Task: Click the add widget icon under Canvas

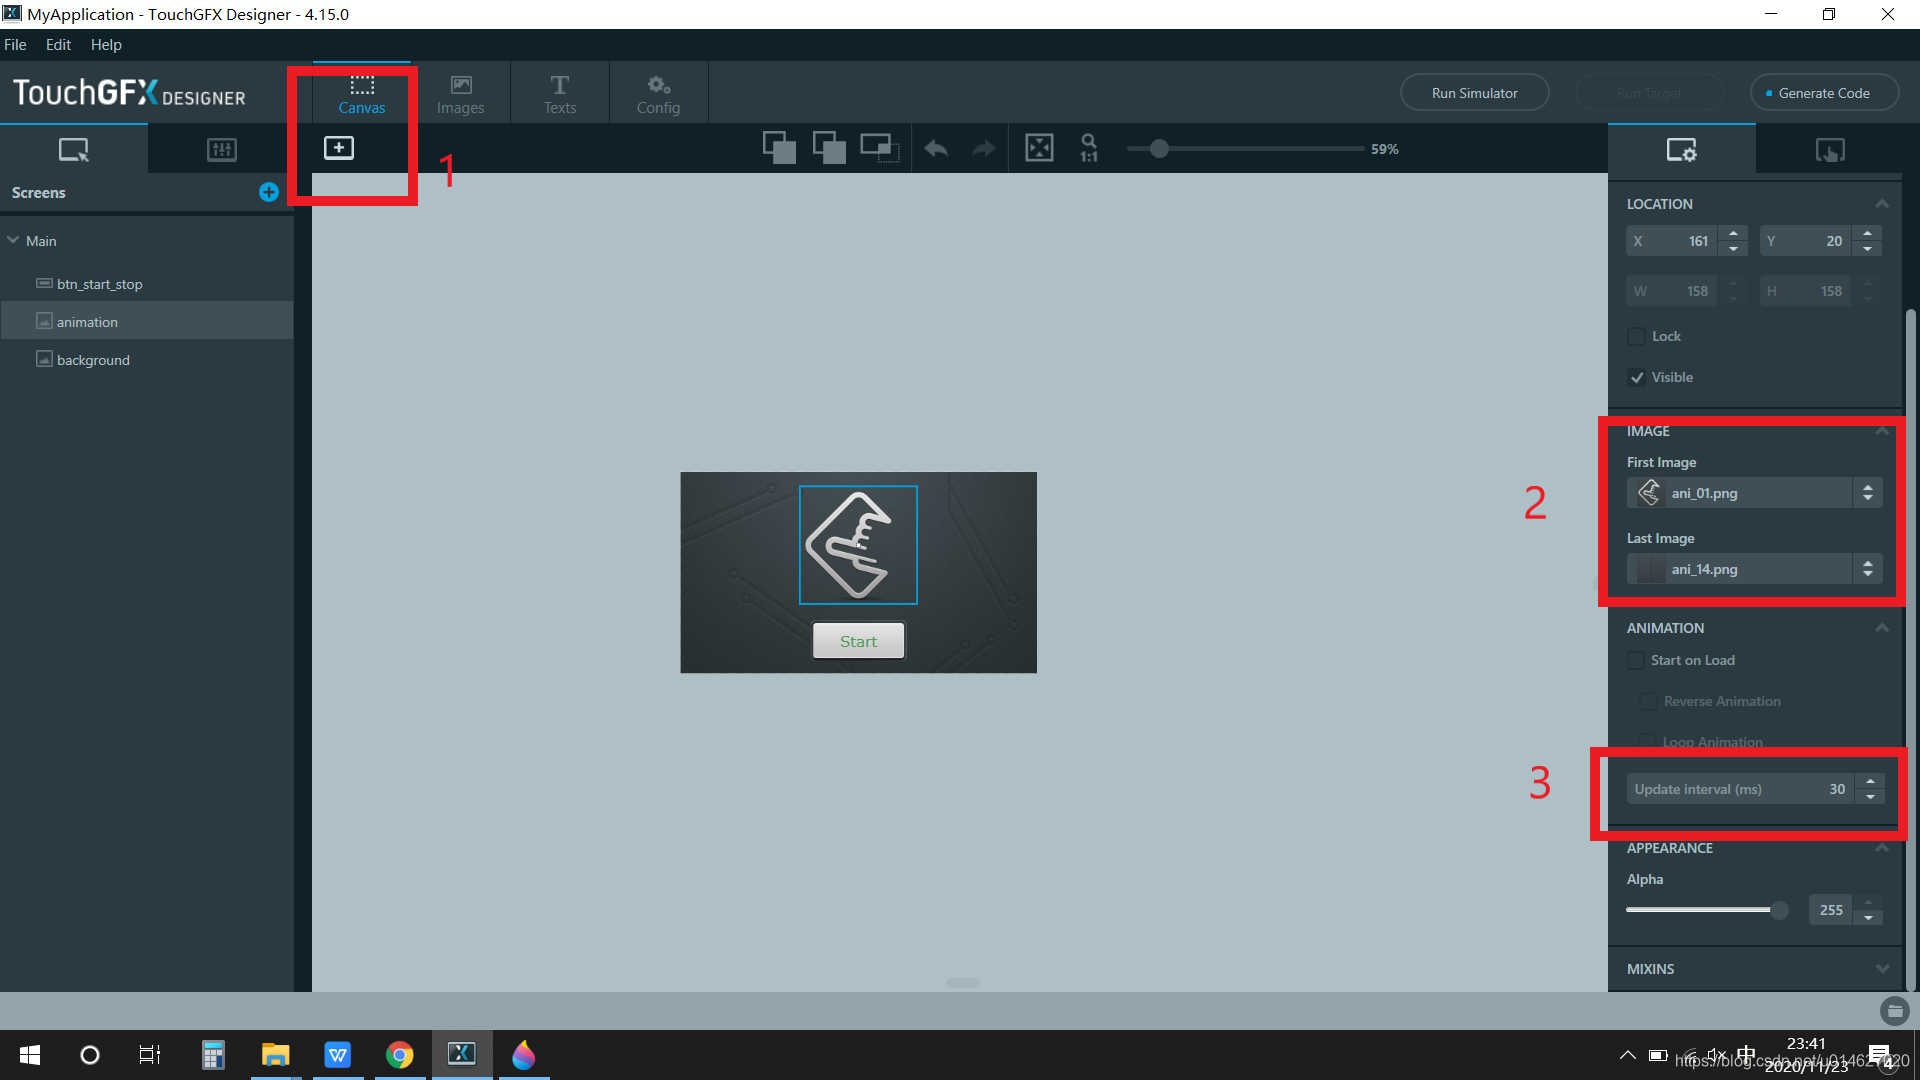Action: pyautogui.click(x=339, y=148)
